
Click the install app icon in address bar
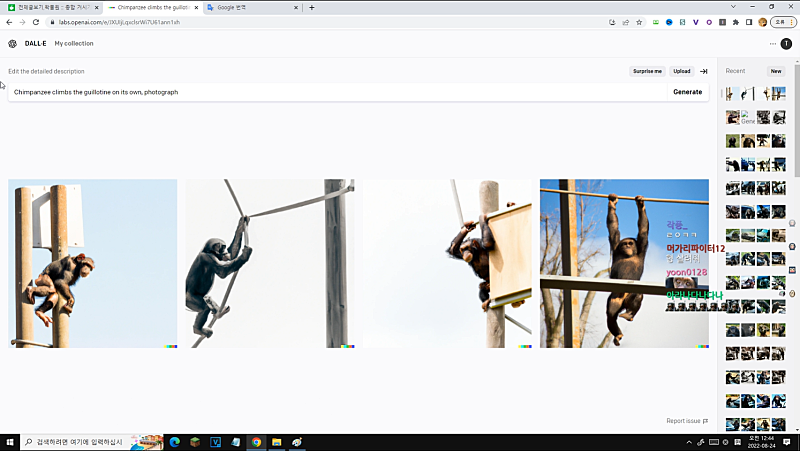(612, 22)
